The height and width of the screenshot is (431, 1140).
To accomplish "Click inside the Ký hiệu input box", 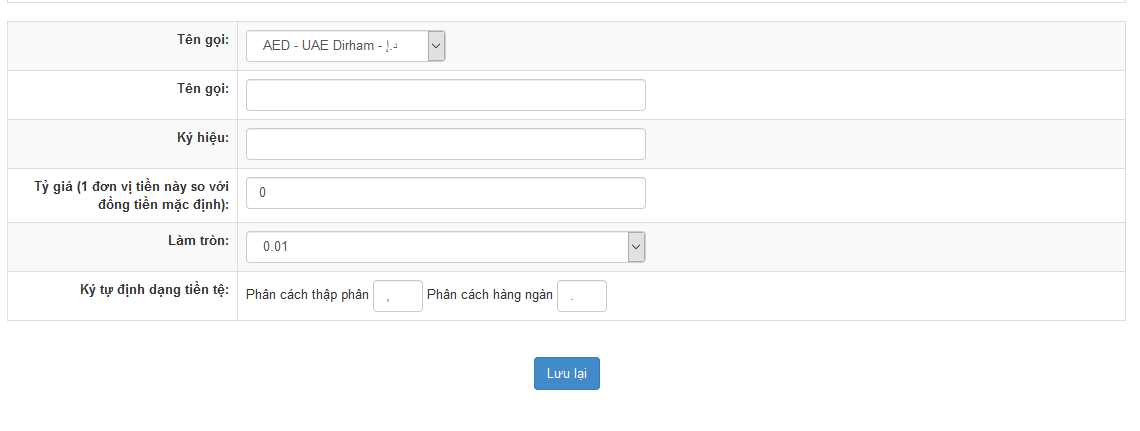I will click(x=445, y=144).
